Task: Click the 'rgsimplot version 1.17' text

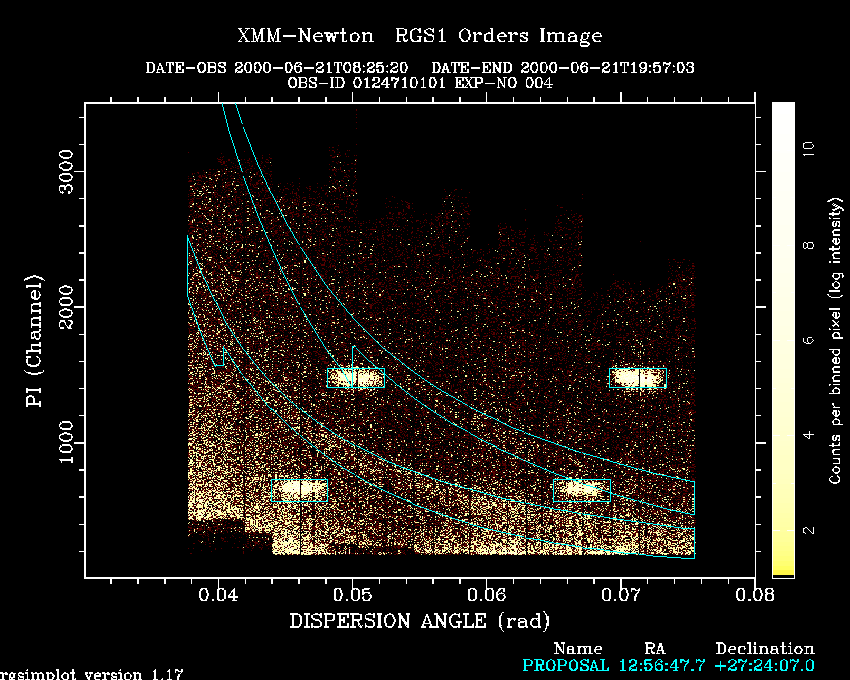Action: pos(92,674)
